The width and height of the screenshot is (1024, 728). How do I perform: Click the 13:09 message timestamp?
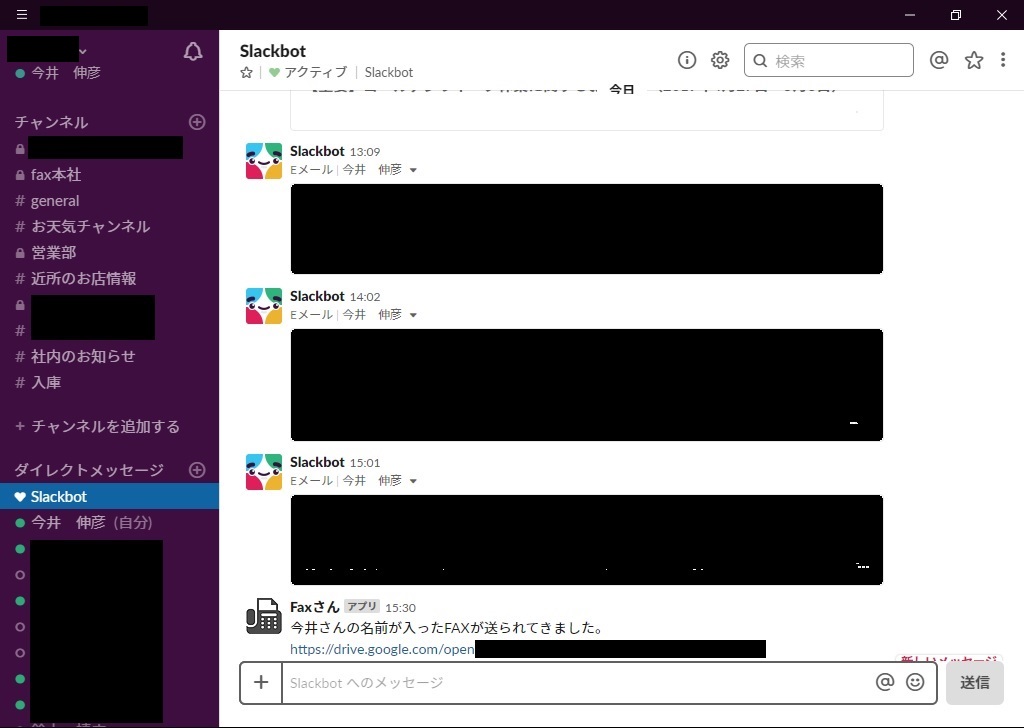pos(364,152)
